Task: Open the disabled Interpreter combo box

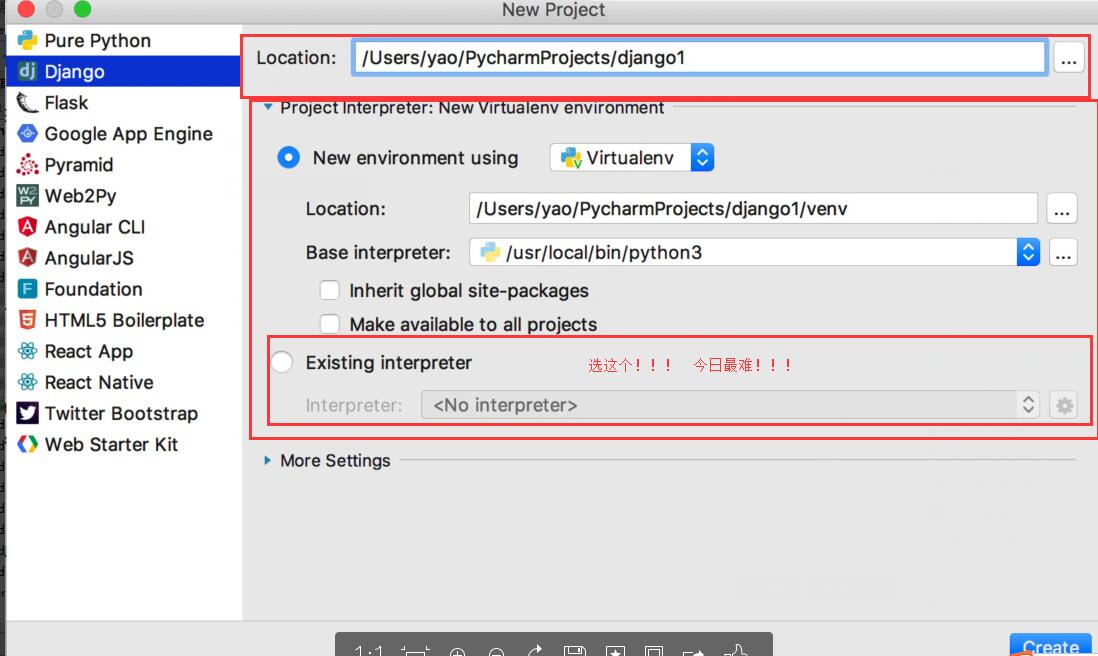Action: 731,405
